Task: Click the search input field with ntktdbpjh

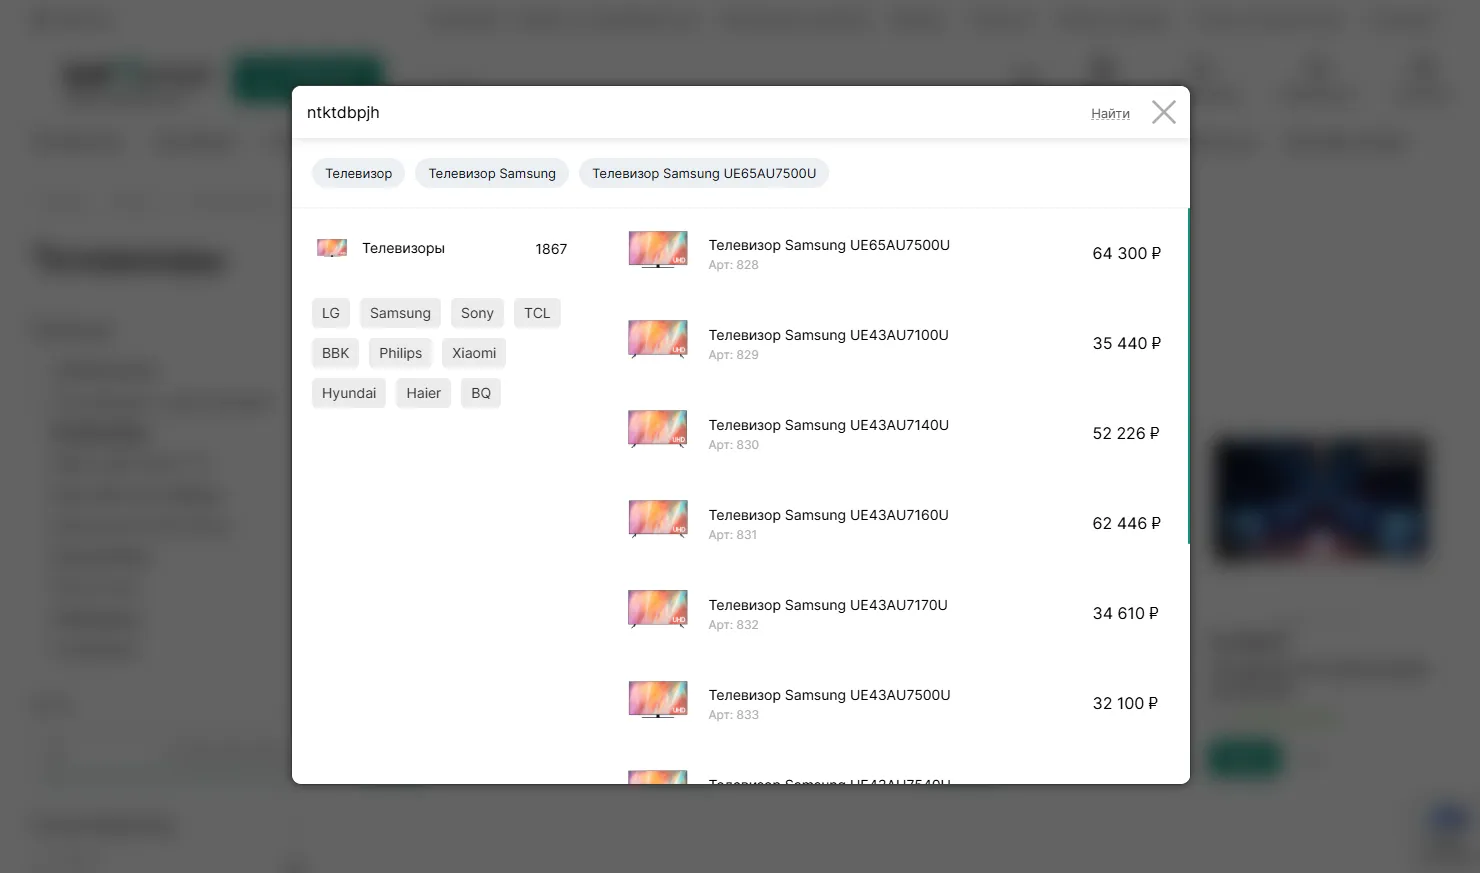Action: coord(680,113)
